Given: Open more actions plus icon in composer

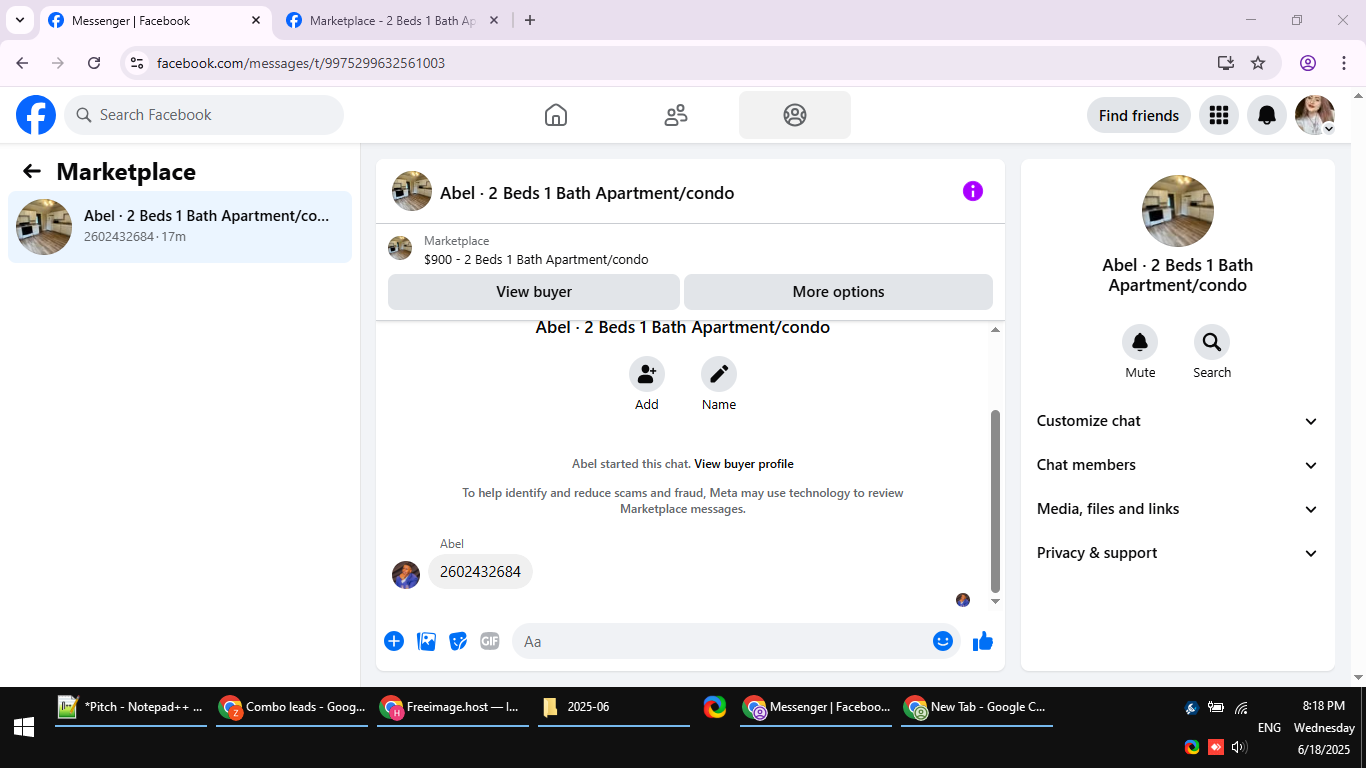Looking at the screenshot, I should (x=394, y=641).
